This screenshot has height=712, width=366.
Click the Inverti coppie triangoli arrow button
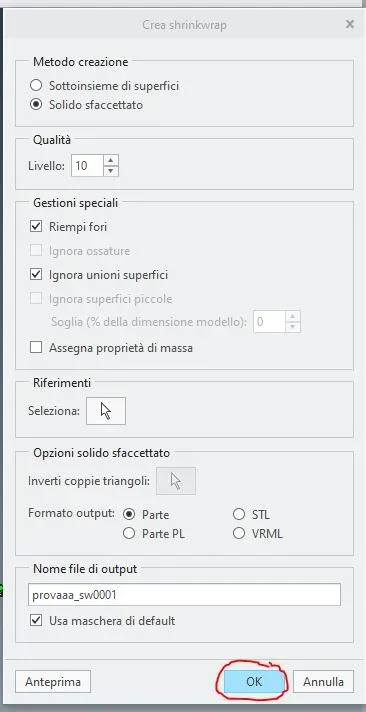click(176, 481)
